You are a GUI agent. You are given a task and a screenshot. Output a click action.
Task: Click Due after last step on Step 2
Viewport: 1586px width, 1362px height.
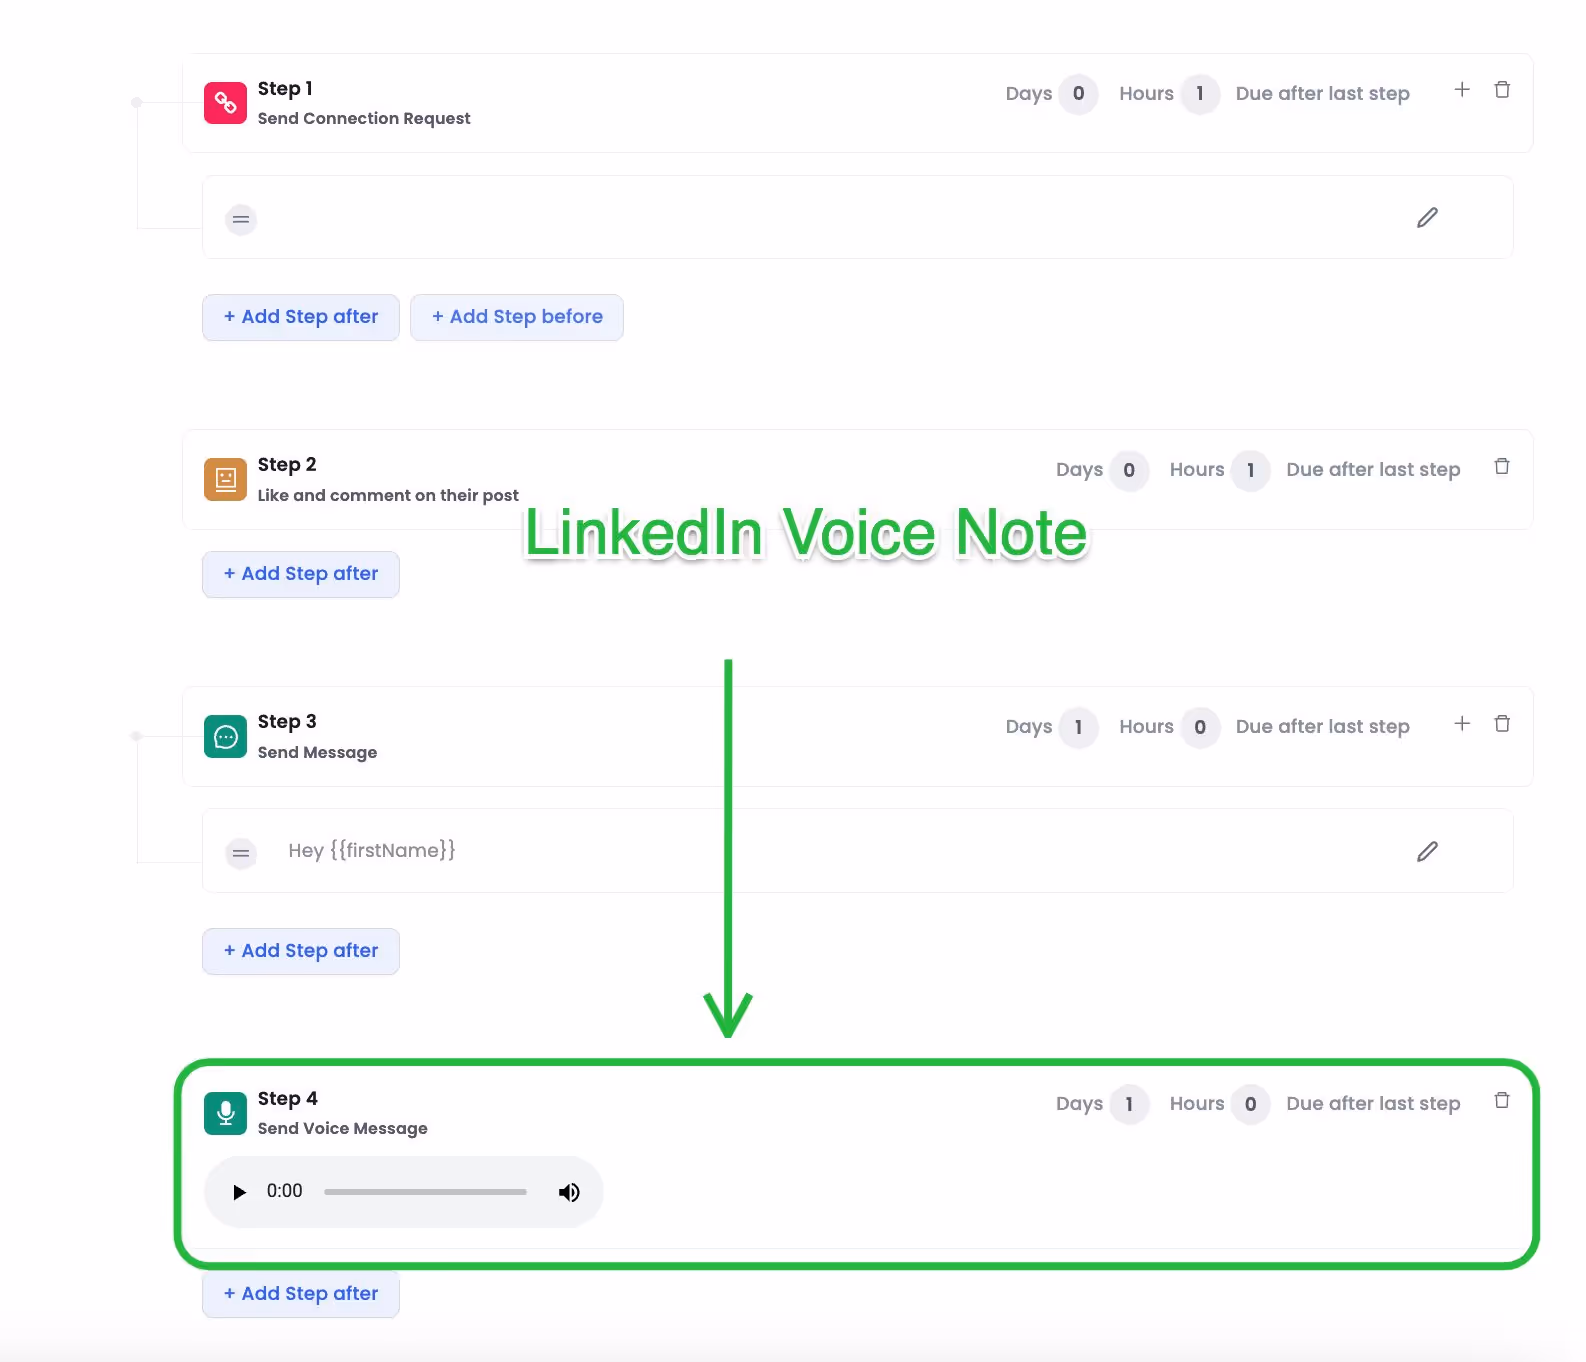[x=1373, y=470]
